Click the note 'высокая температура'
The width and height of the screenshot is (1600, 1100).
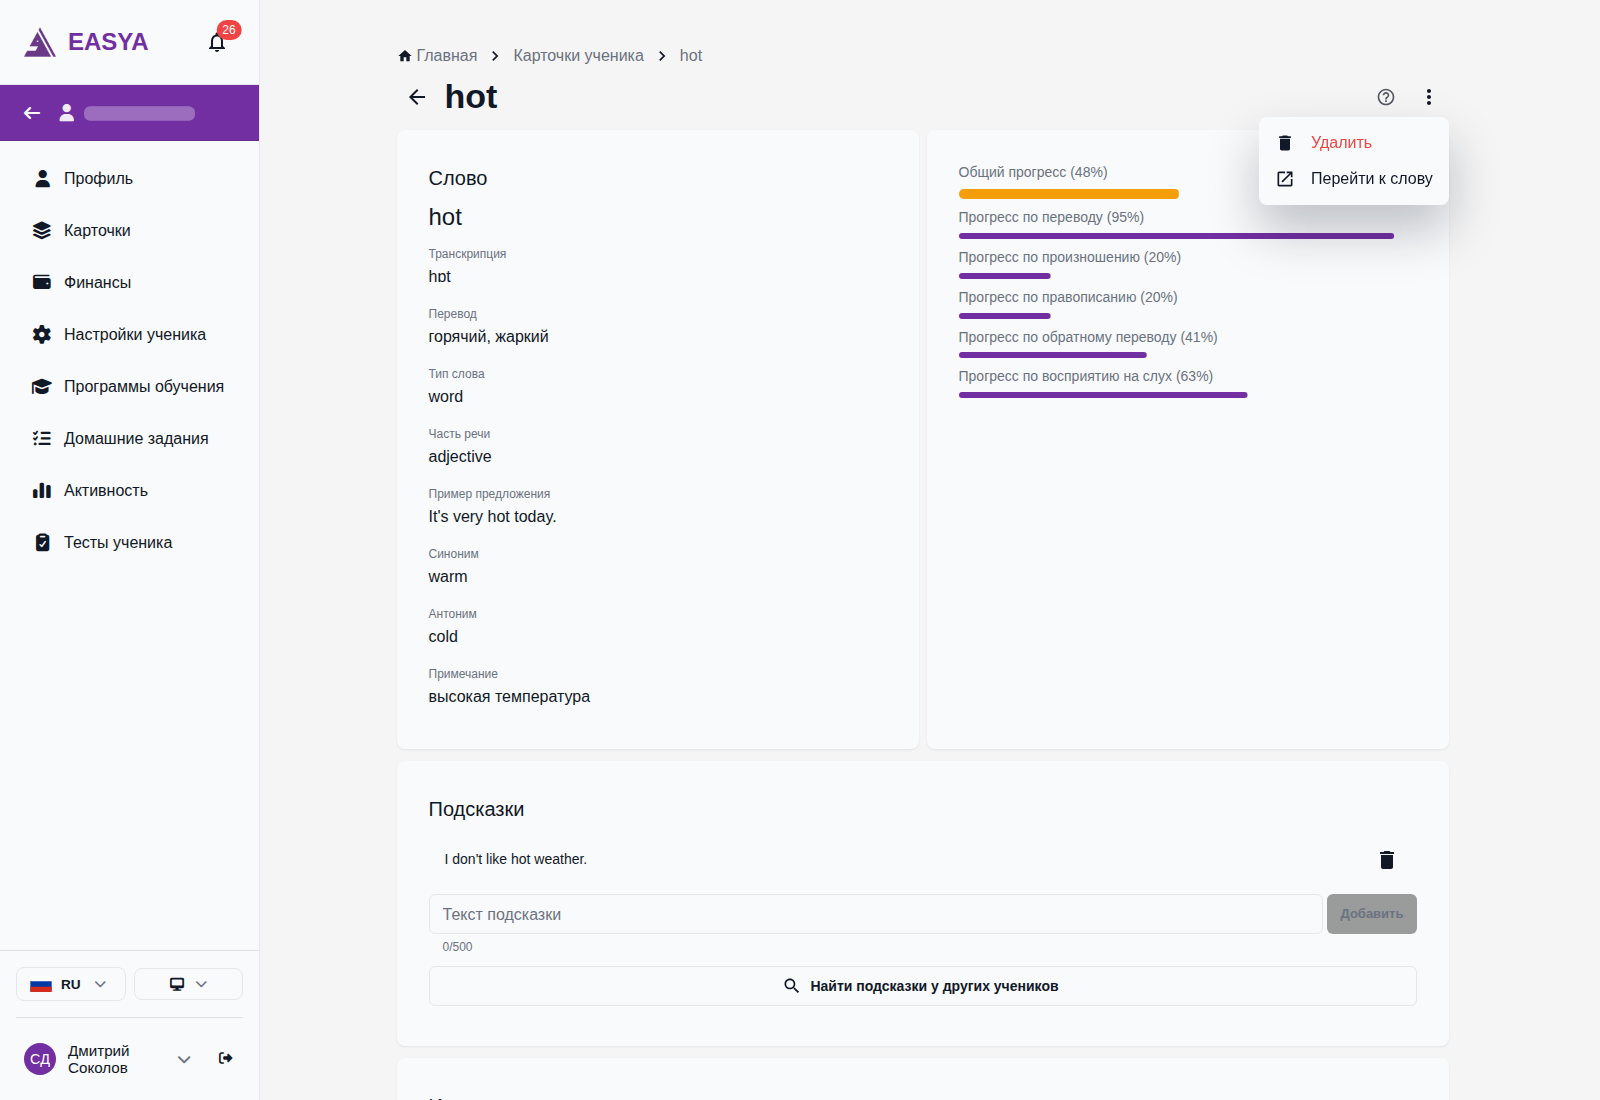tap(509, 697)
